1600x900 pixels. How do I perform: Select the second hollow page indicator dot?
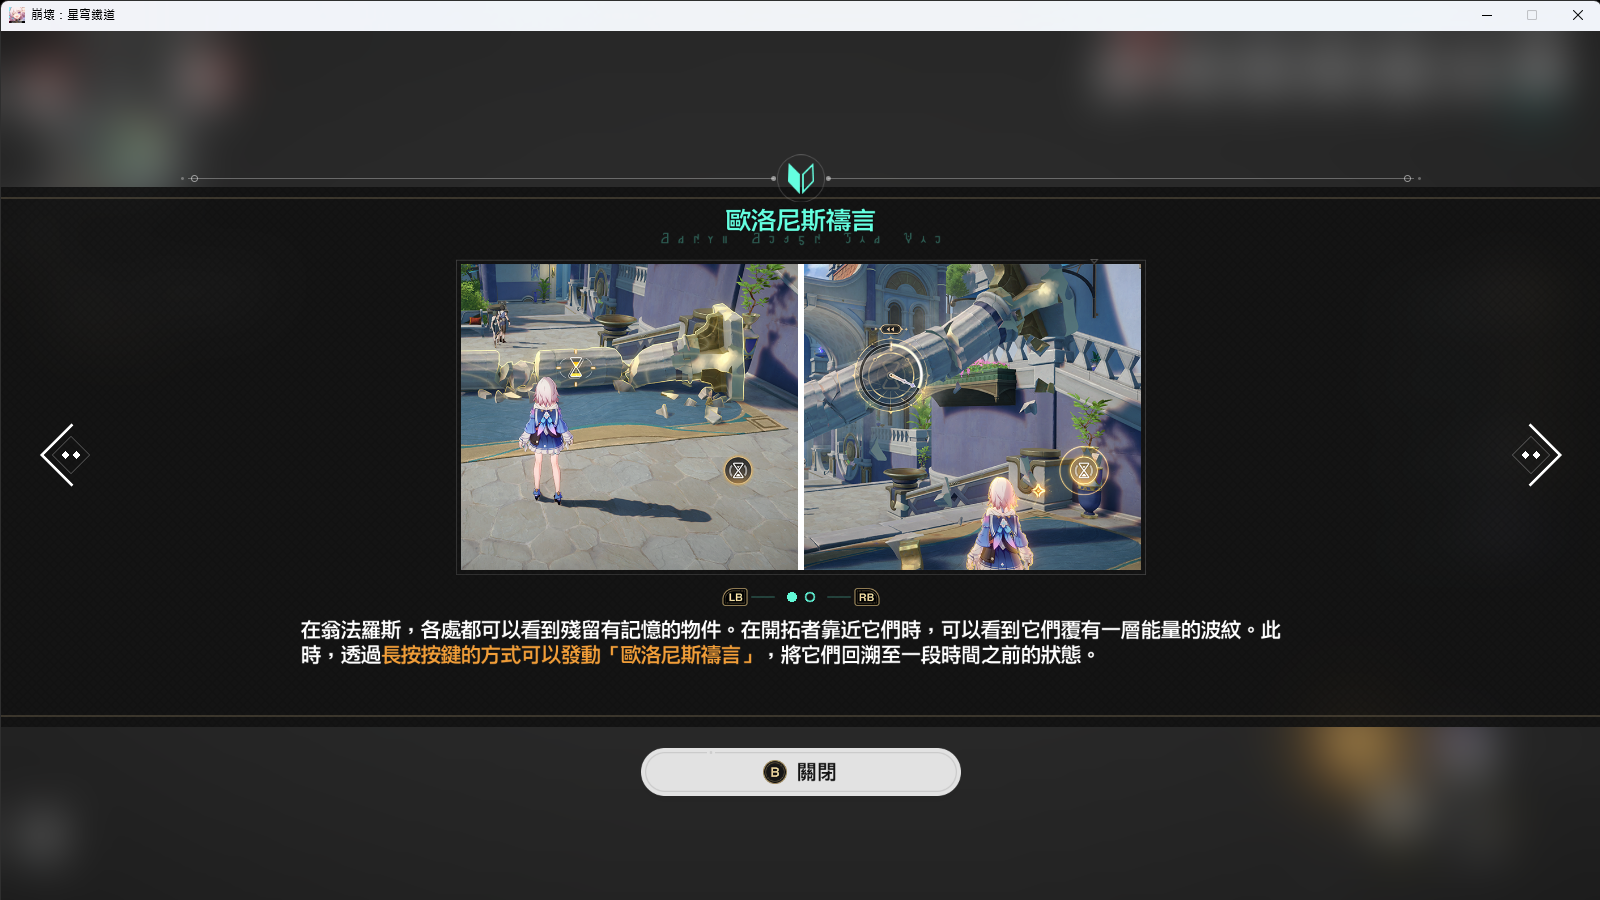810,597
